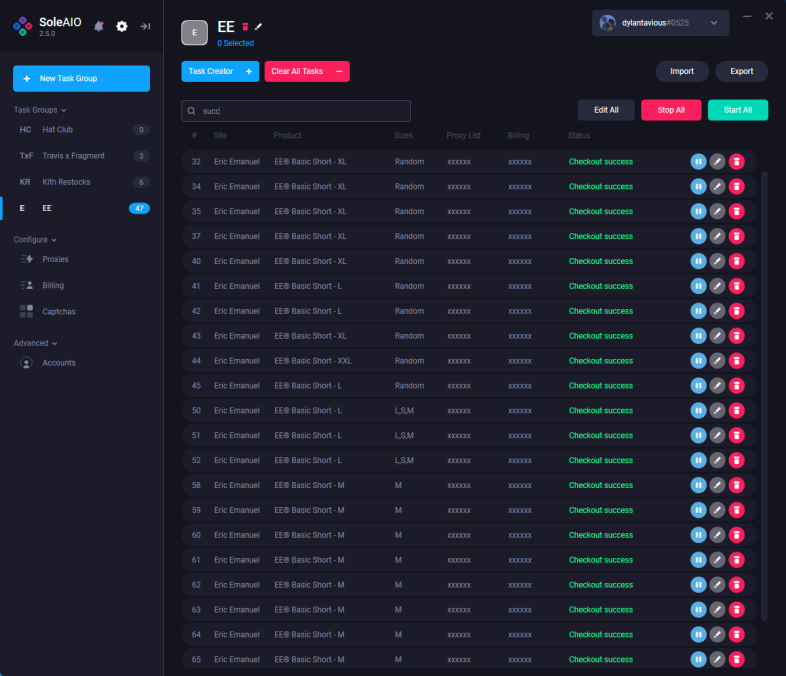Delete task 59
Image resolution: width=786 pixels, height=676 pixels.
(x=736, y=510)
